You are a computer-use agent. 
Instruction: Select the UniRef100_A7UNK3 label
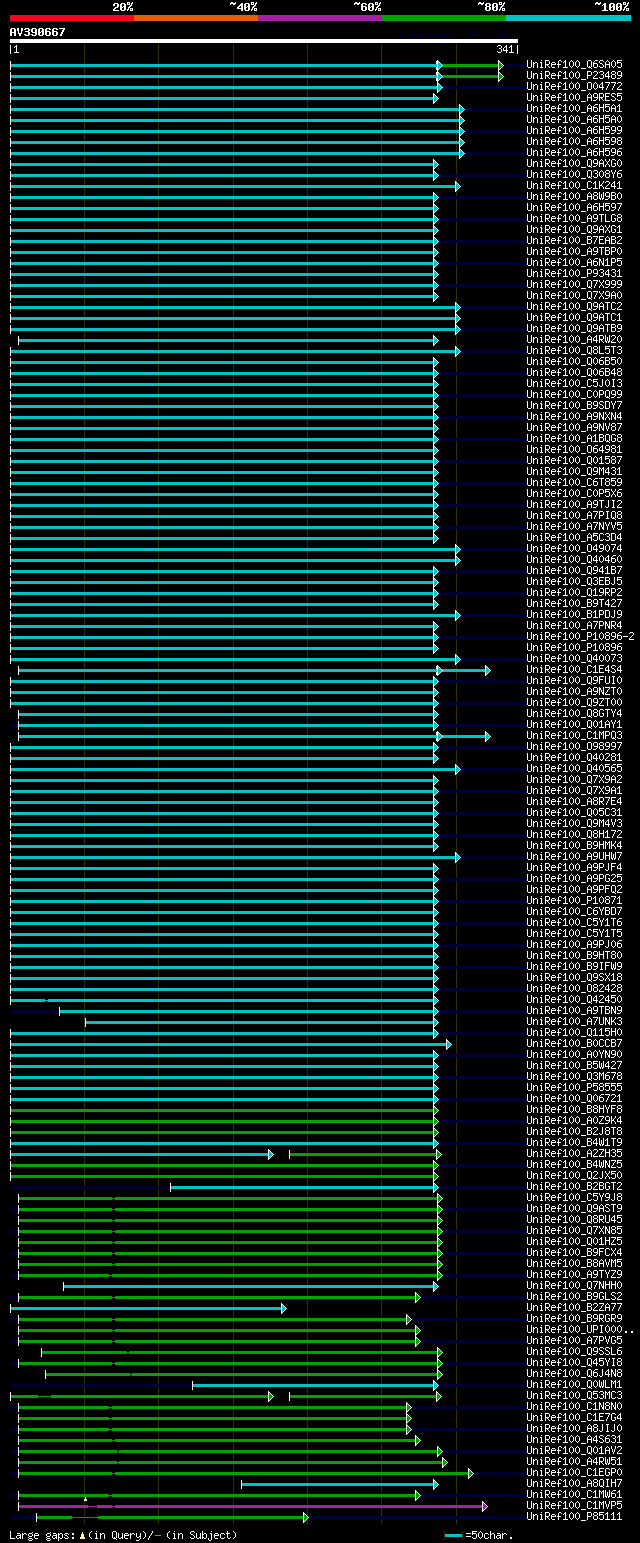click(574, 1021)
